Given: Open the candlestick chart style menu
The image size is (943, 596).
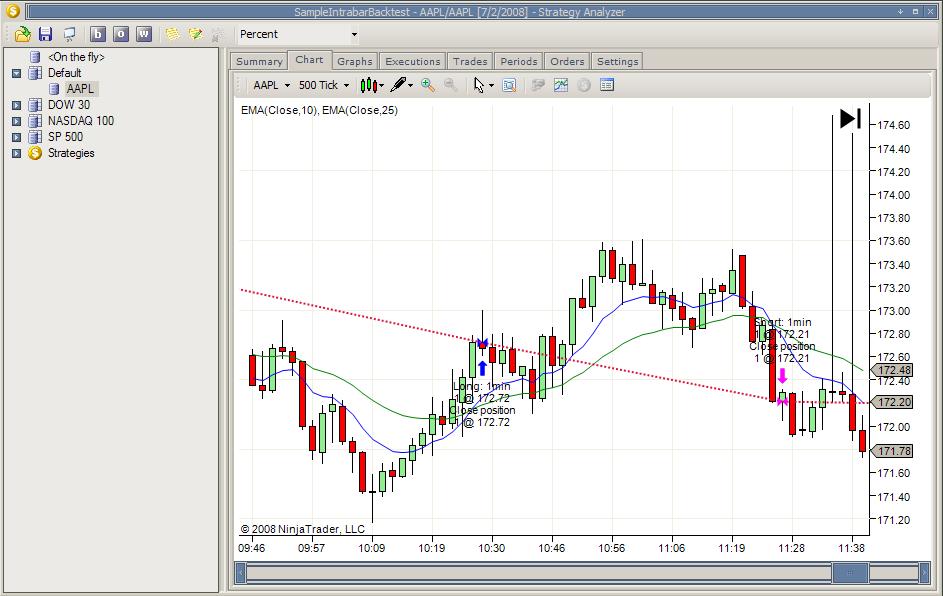Looking at the screenshot, I should (372, 85).
